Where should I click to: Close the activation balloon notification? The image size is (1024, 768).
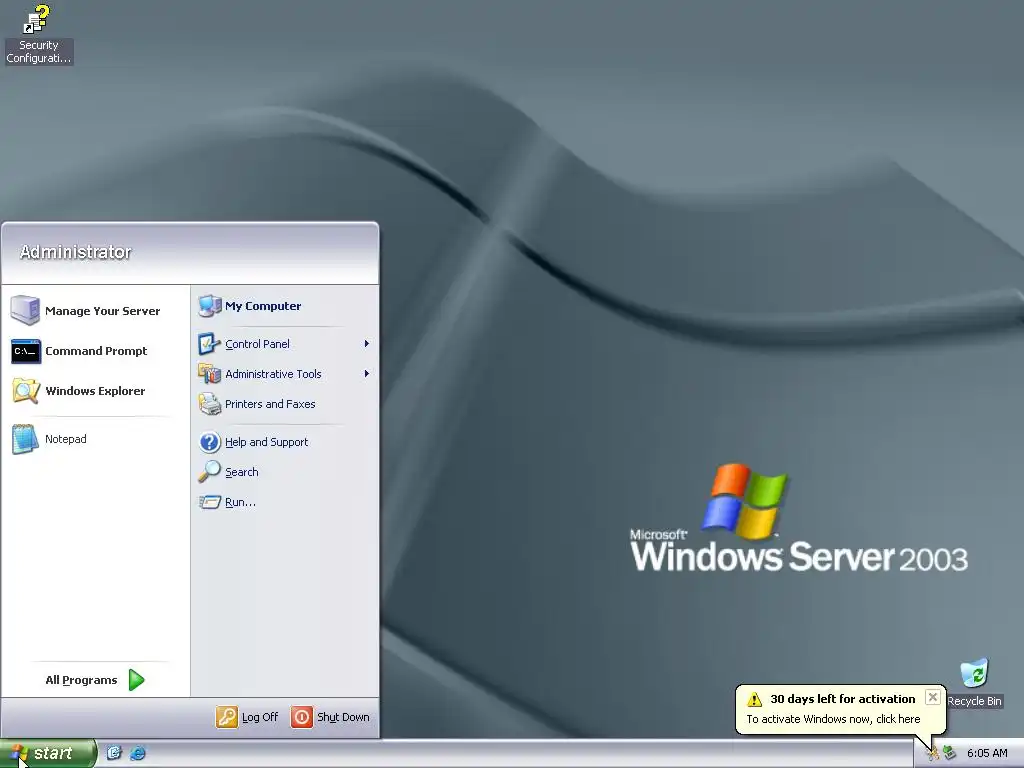tap(933, 697)
